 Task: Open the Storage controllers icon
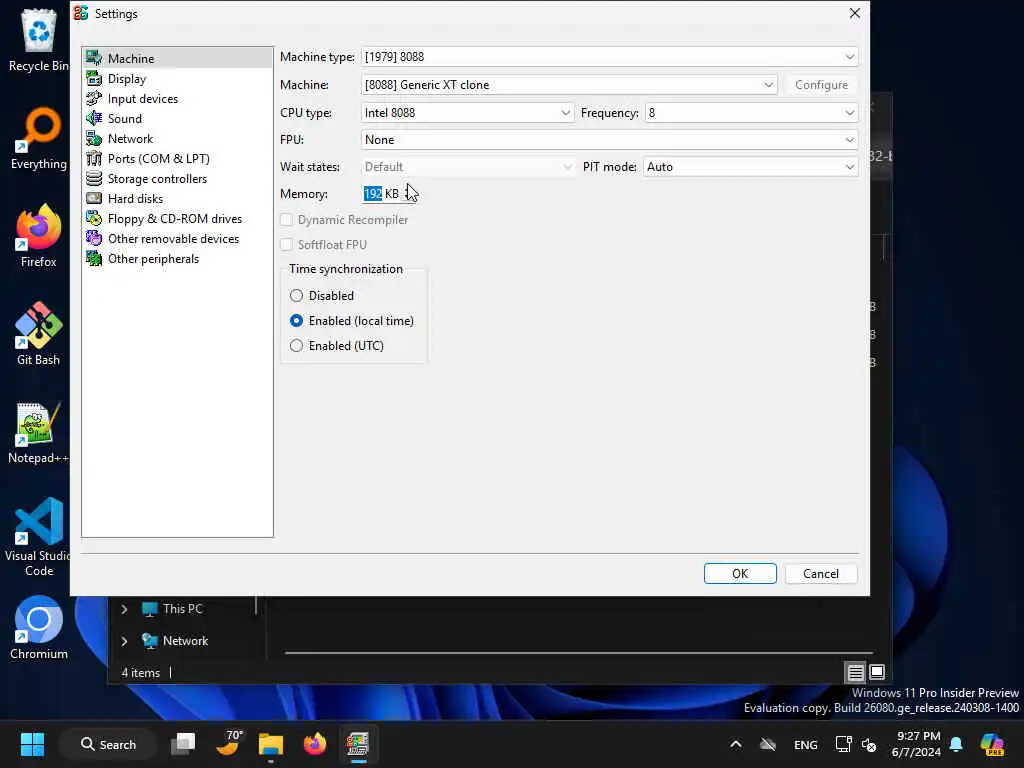tap(94, 178)
